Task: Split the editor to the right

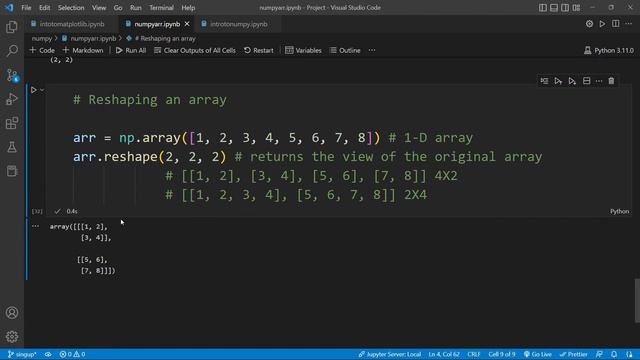Action: (x=616, y=24)
